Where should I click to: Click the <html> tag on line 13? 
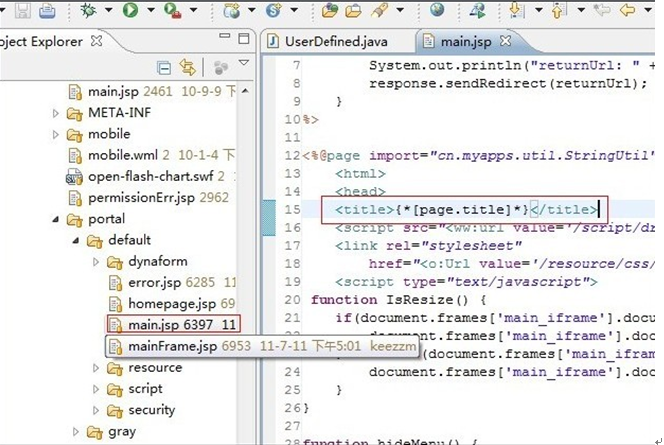pos(360,174)
